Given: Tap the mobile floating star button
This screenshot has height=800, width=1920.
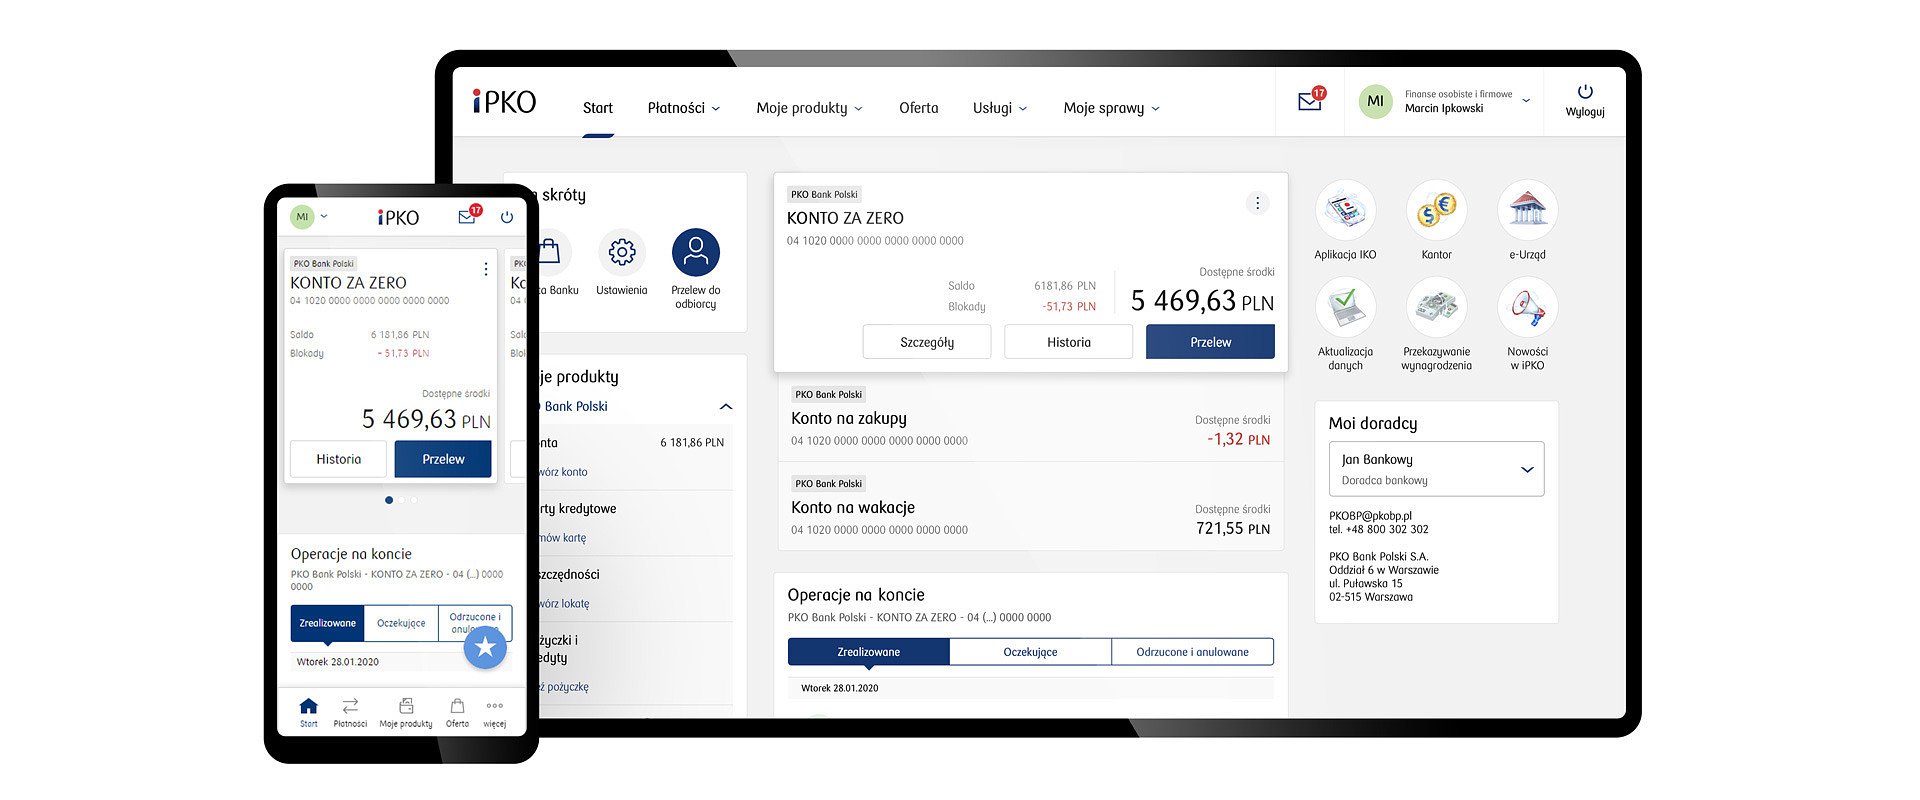Looking at the screenshot, I should 485,648.
